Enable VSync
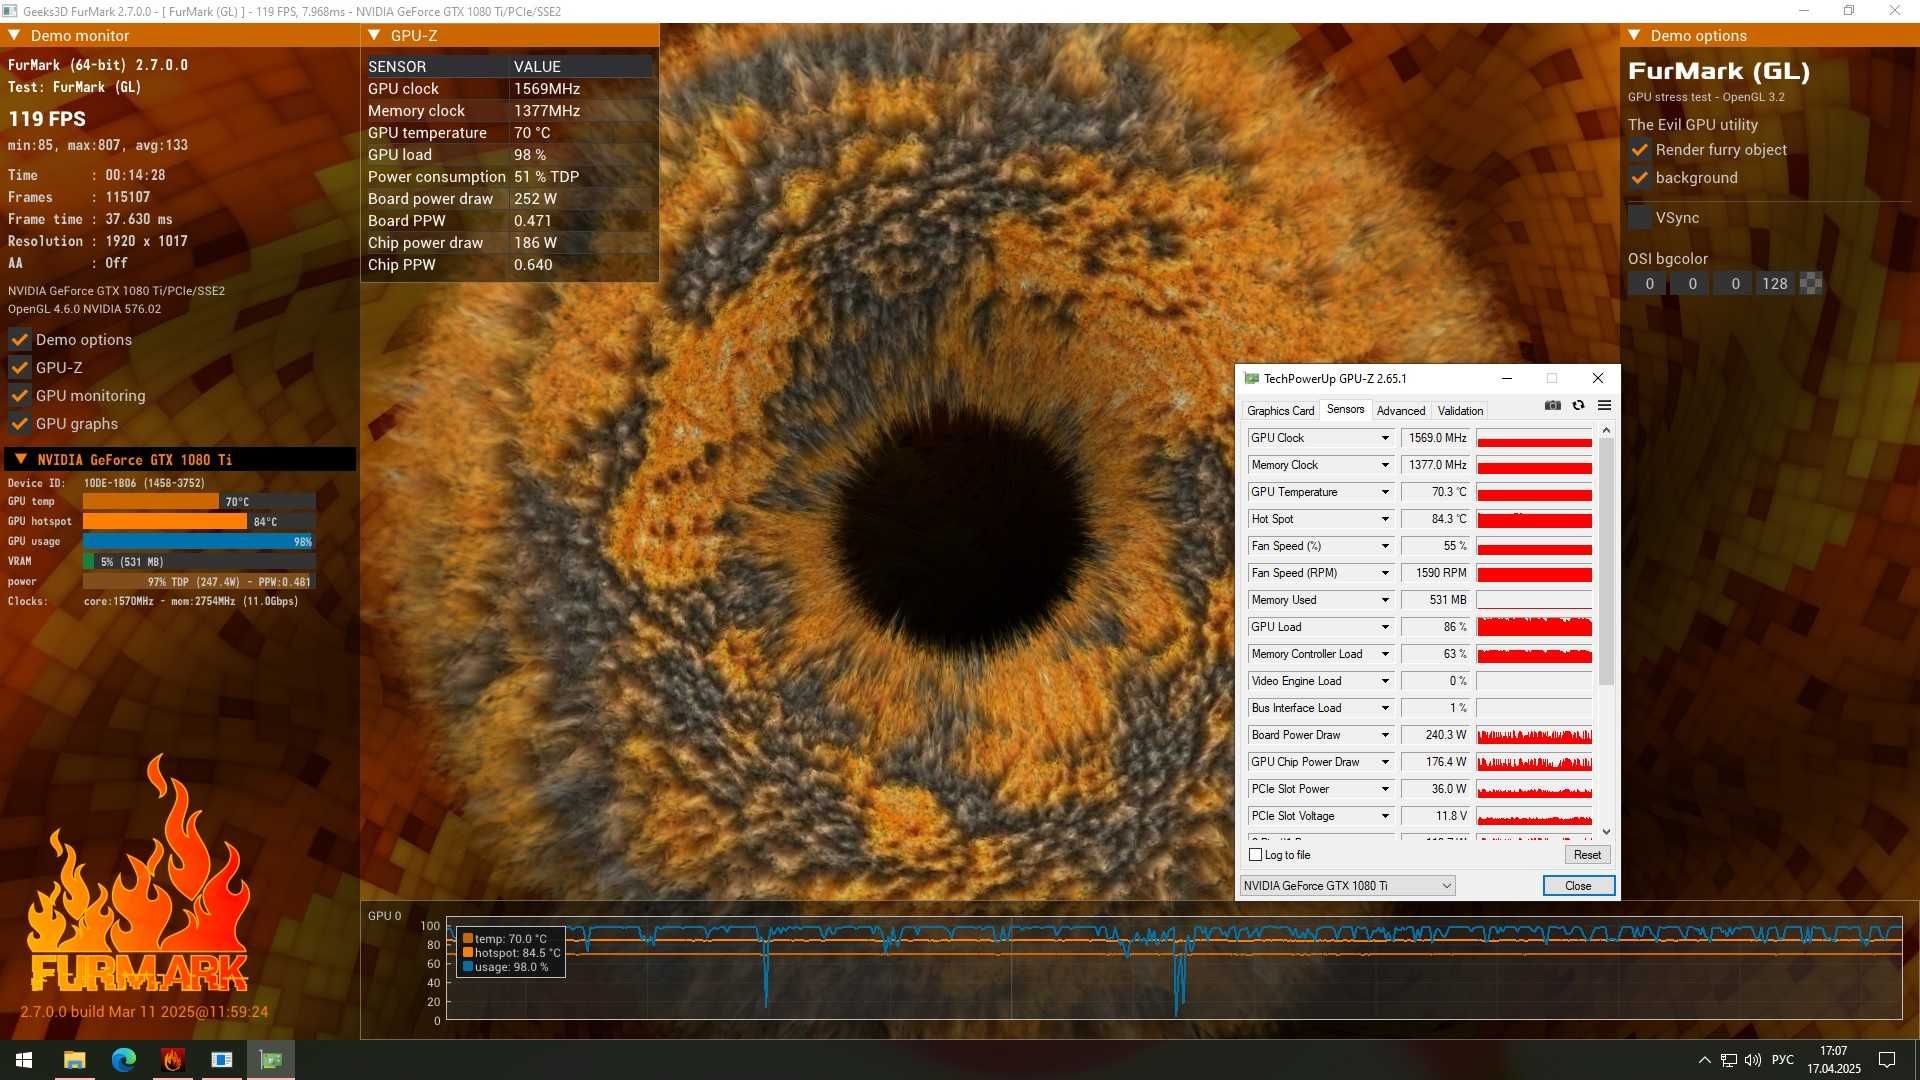The image size is (1920, 1080). [1639, 218]
